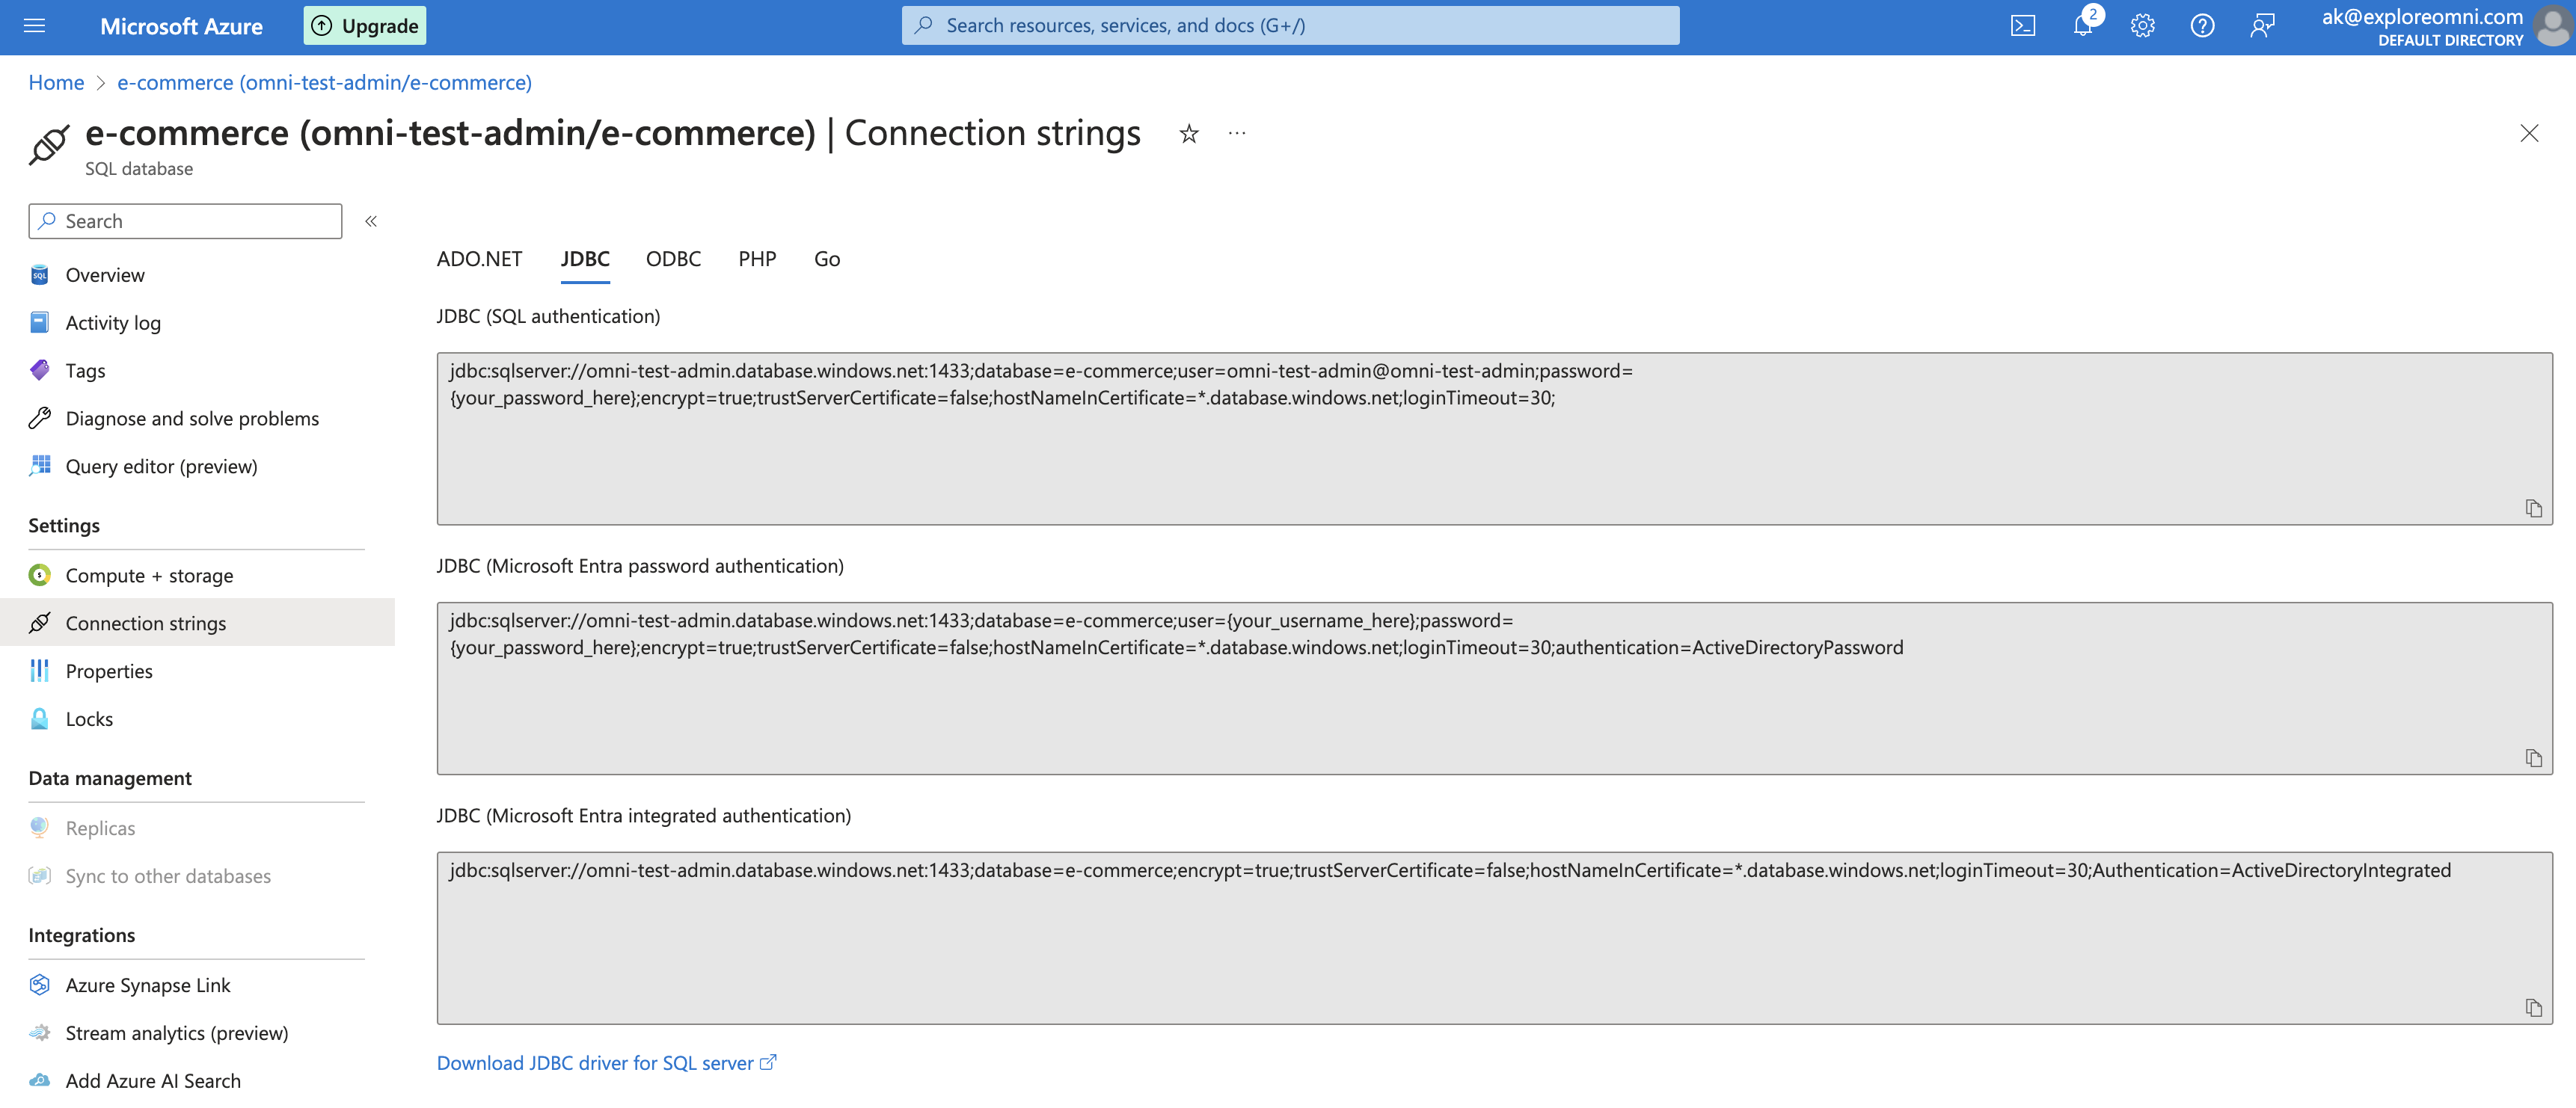Open the page ellipsis menu
The width and height of the screenshot is (2576, 1108).
coord(1236,133)
